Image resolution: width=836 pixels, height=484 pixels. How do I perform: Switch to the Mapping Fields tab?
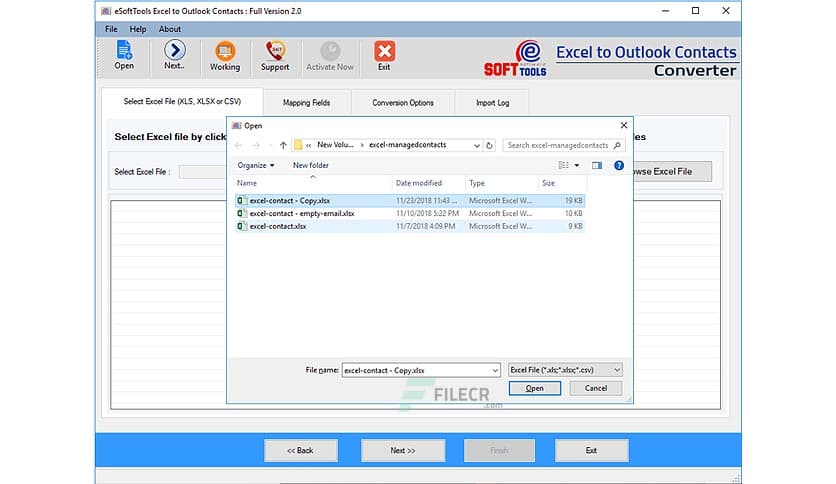point(307,102)
